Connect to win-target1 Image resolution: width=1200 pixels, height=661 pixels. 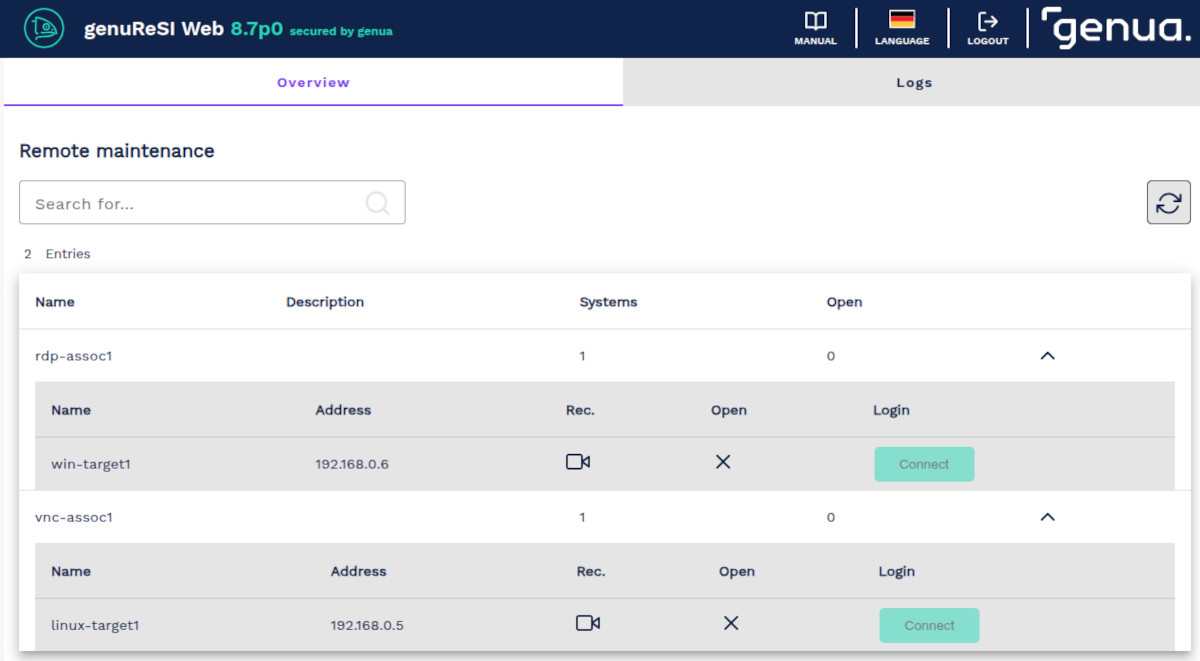point(924,464)
